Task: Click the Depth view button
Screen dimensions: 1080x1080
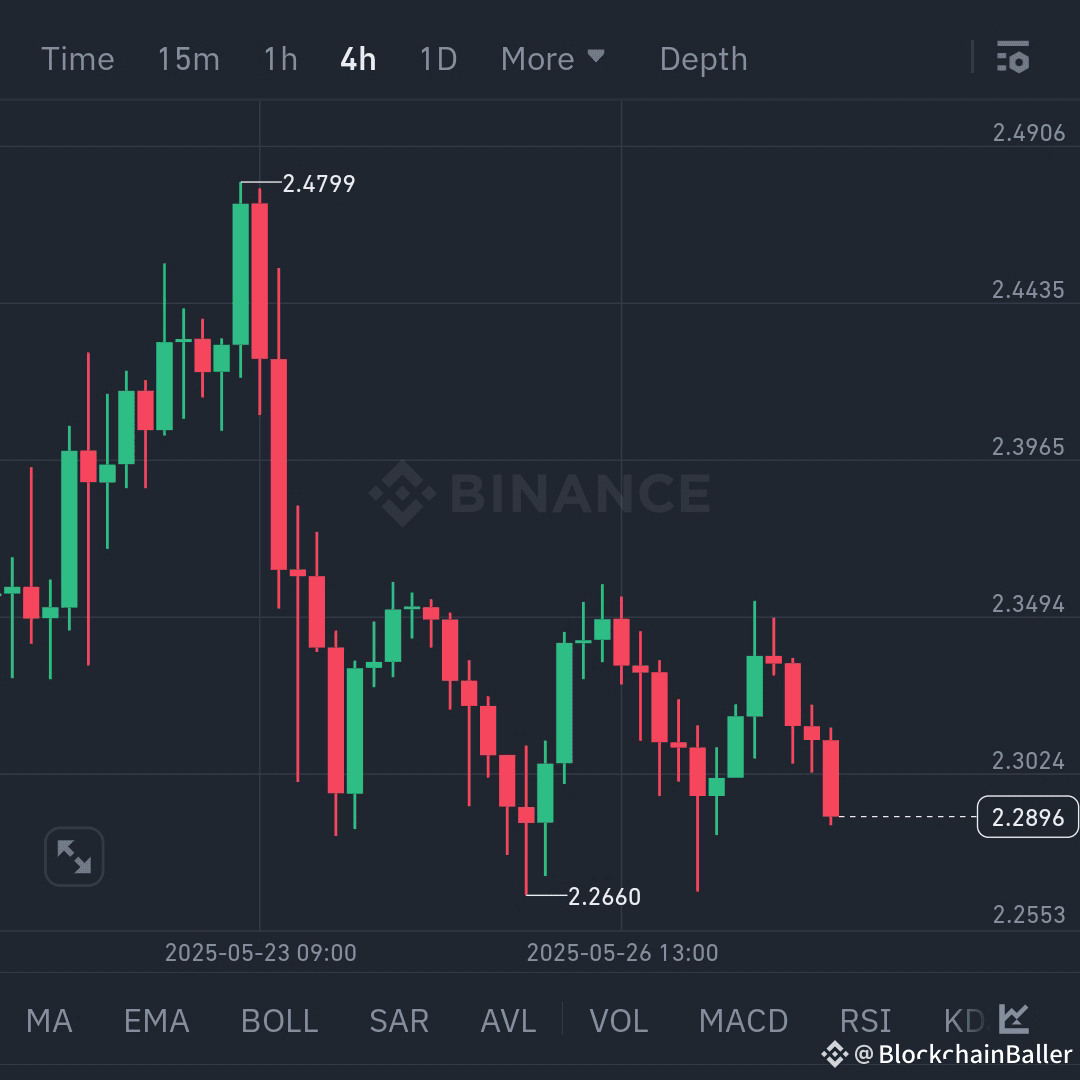Action: click(703, 58)
